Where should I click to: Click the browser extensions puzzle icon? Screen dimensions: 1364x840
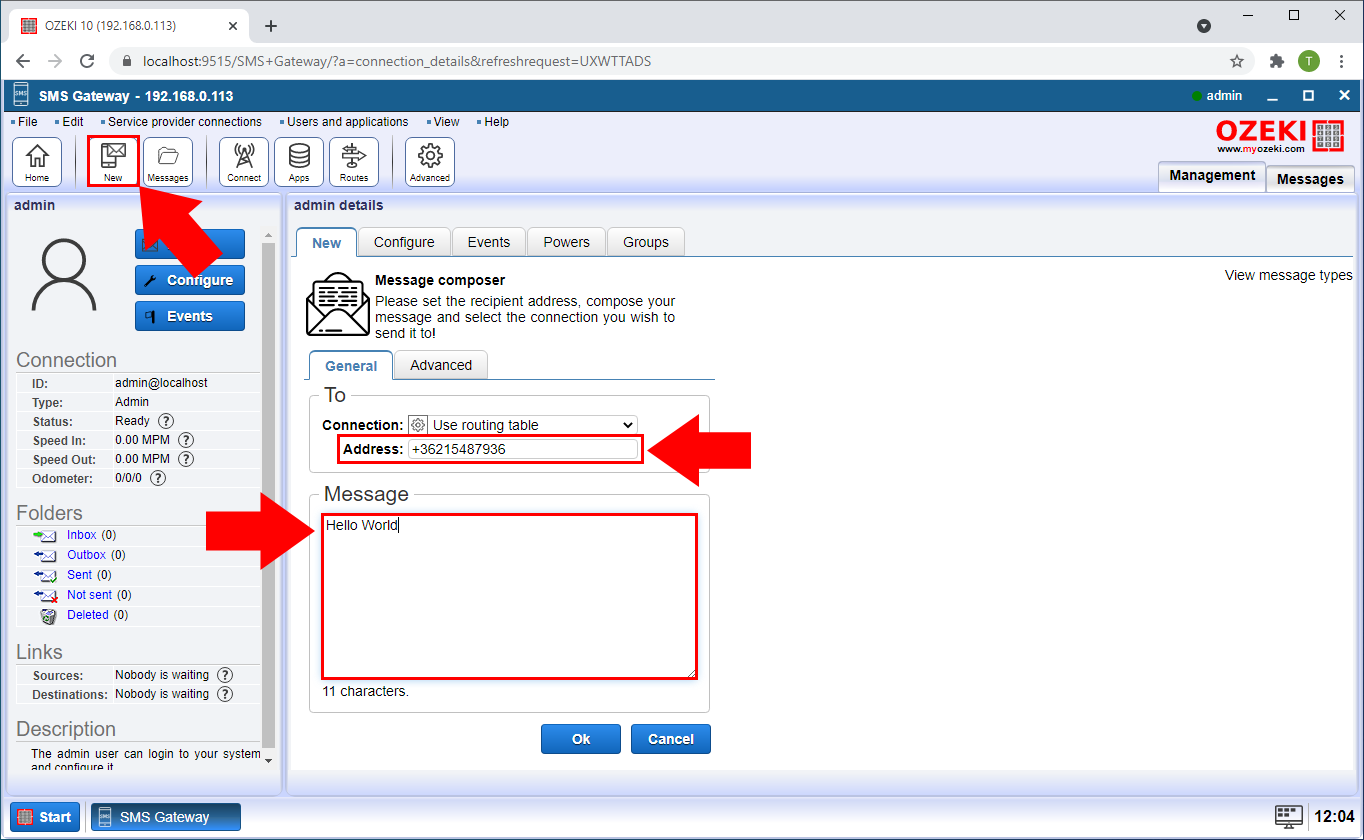(1276, 61)
